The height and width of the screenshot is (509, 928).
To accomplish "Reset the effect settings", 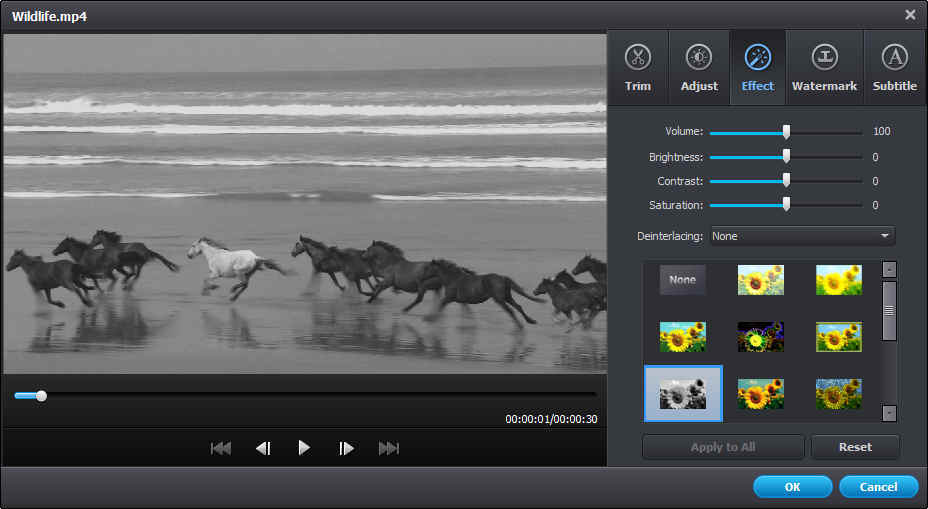I will (855, 447).
